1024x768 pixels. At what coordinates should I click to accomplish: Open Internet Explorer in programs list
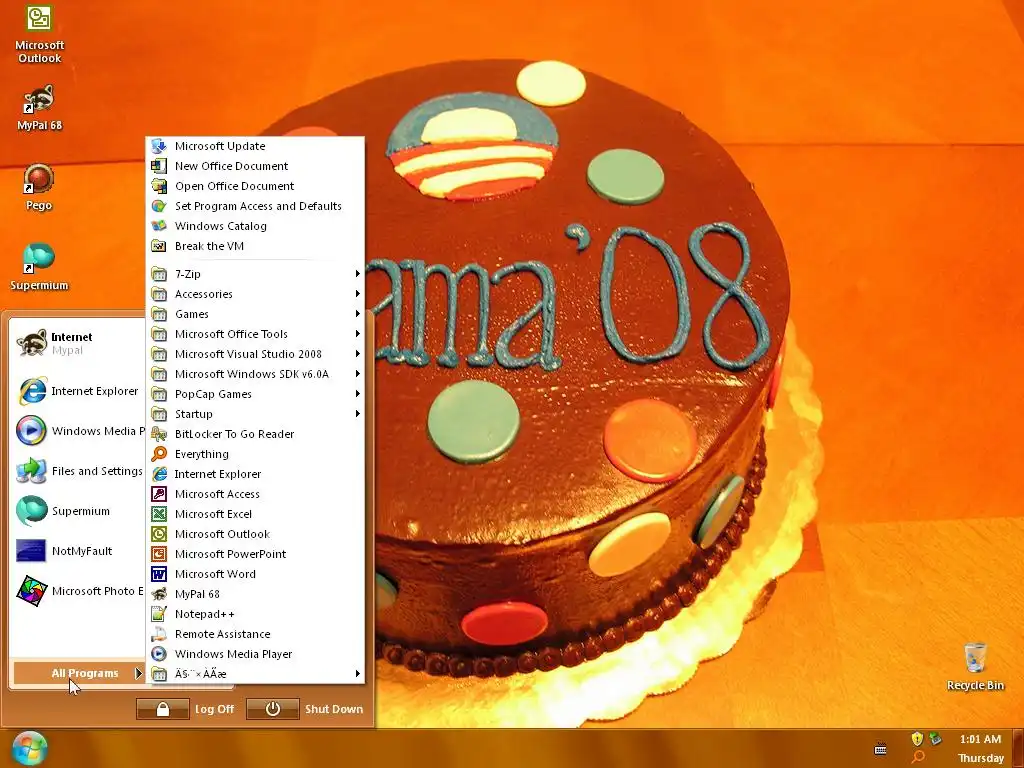tap(255, 474)
